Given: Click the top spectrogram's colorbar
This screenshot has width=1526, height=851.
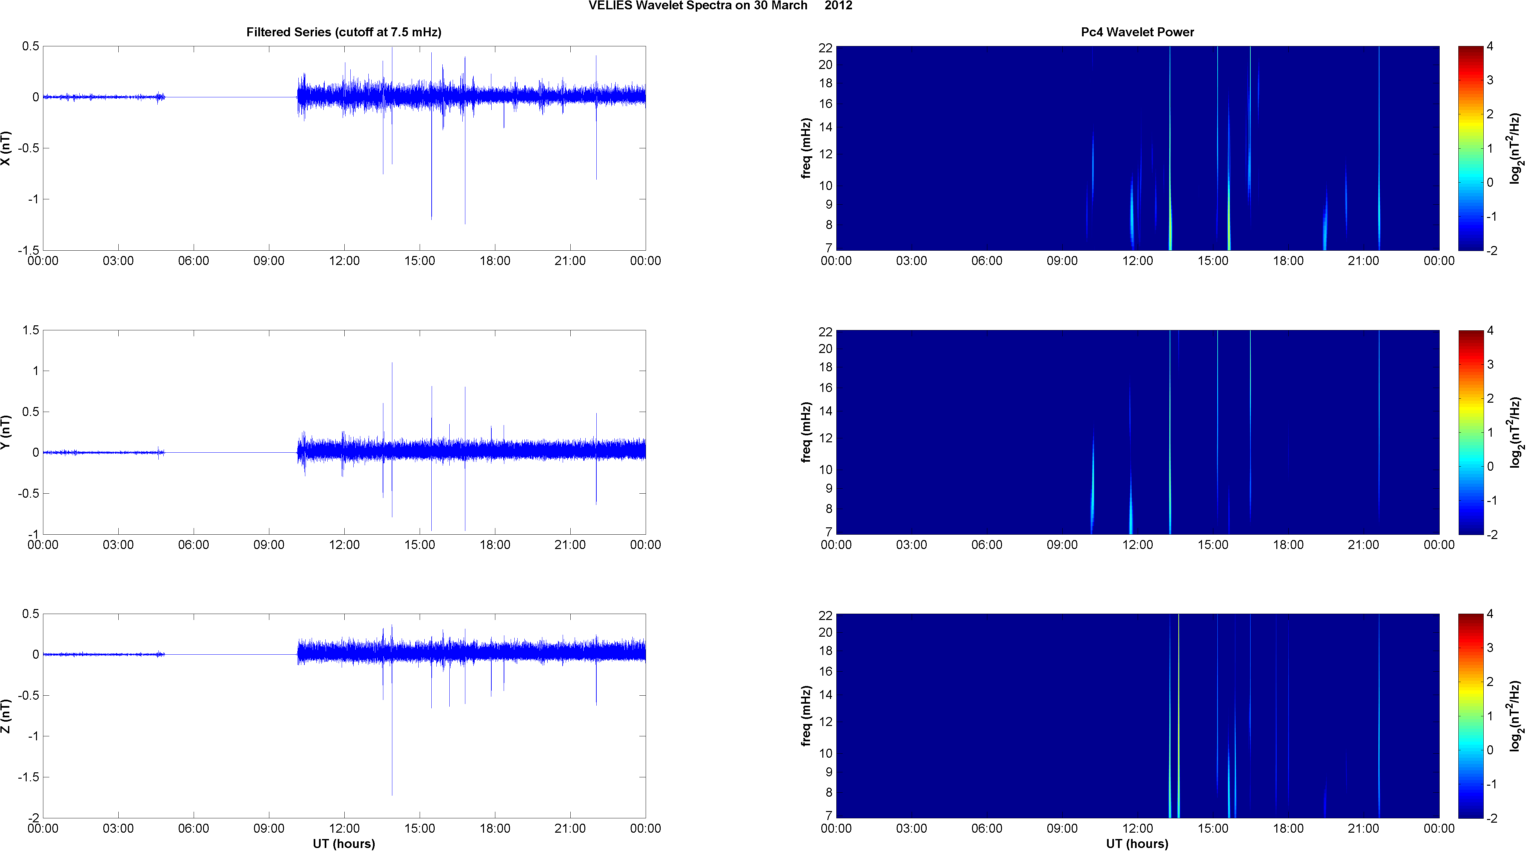Looking at the screenshot, I should pos(1470,148).
